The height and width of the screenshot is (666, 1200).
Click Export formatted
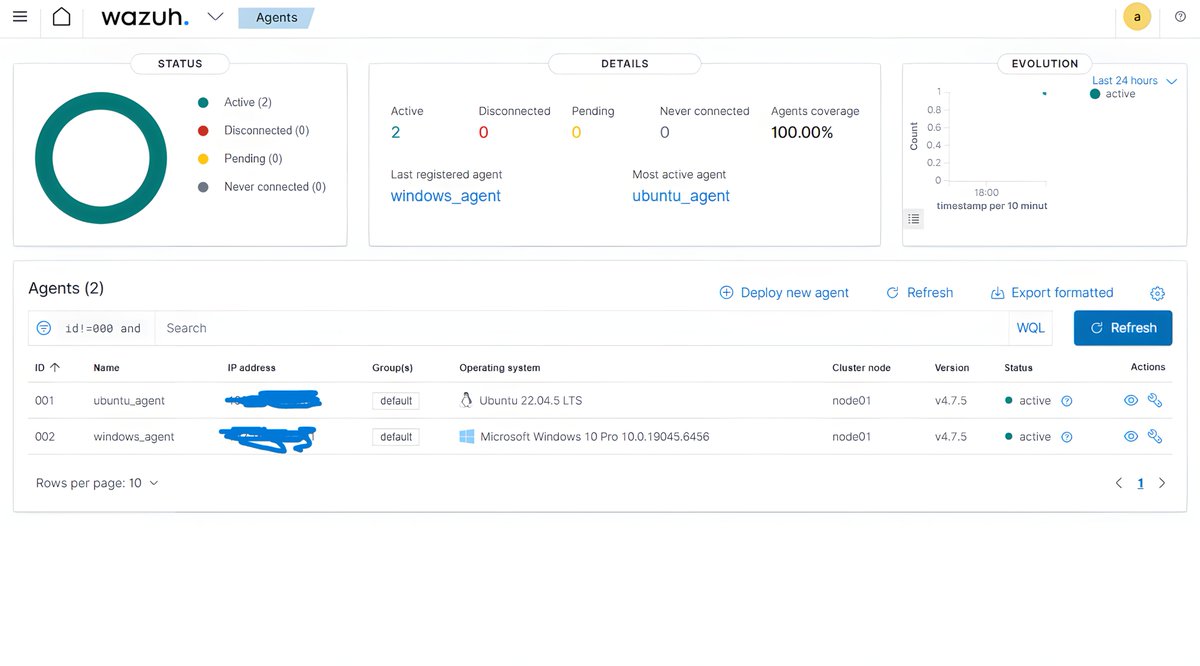(x=1052, y=293)
